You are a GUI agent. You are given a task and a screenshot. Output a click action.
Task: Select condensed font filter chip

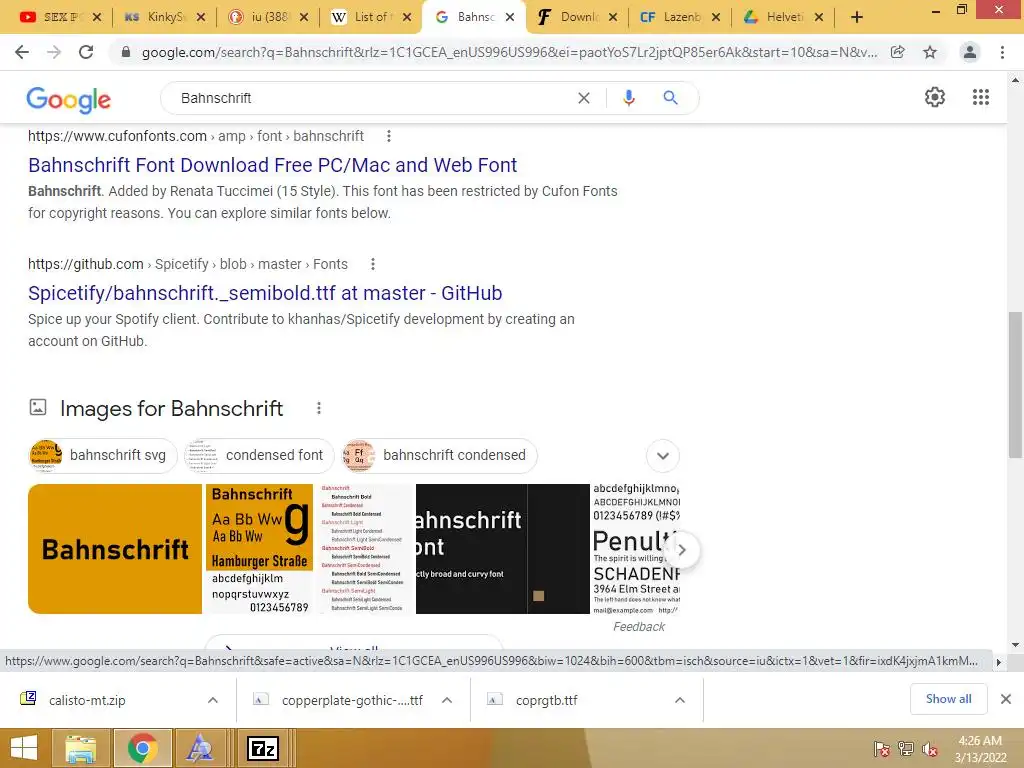click(x=259, y=456)
